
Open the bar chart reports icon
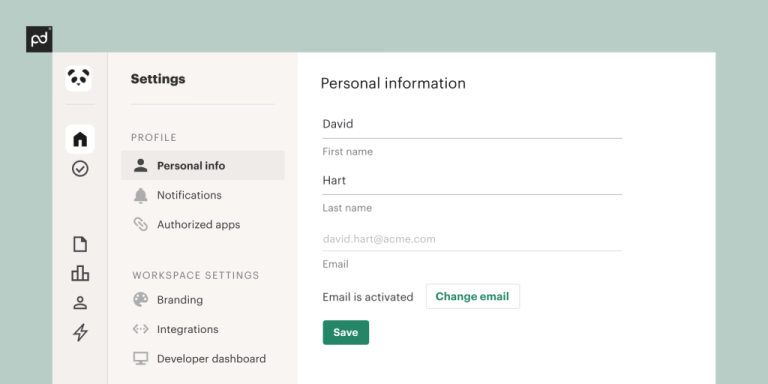click(80, 273)
